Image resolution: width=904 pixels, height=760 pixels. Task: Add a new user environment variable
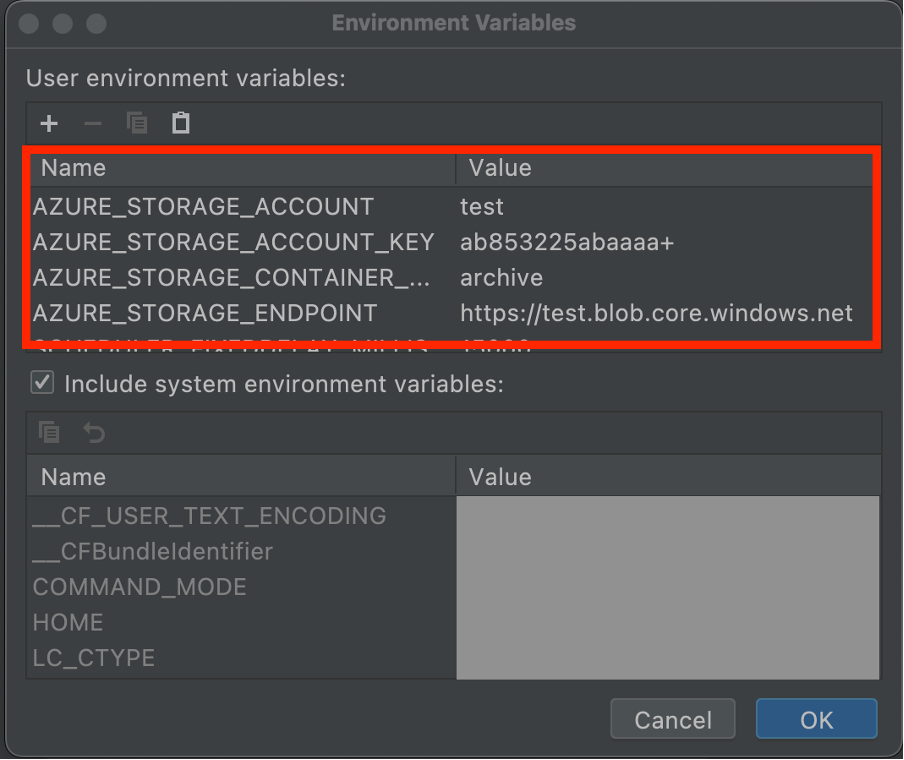coord(49,123)
